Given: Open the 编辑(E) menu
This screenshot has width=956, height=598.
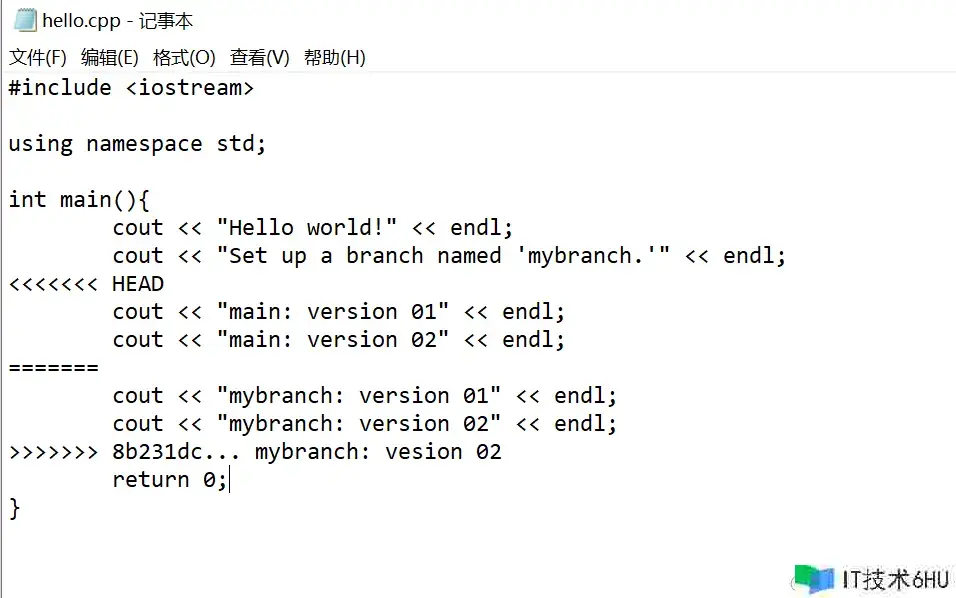Looking at the screenshot, I should tap(110, 58).
